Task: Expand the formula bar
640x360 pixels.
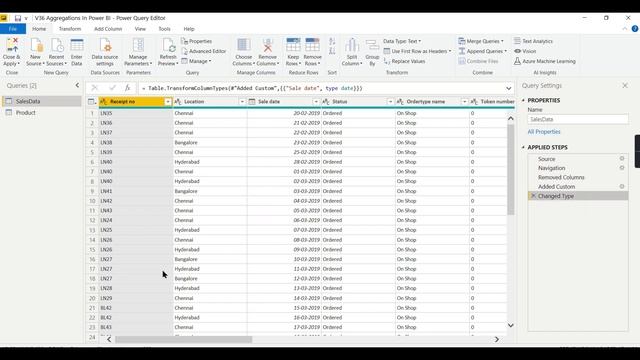Action: [x=509, y=88]
